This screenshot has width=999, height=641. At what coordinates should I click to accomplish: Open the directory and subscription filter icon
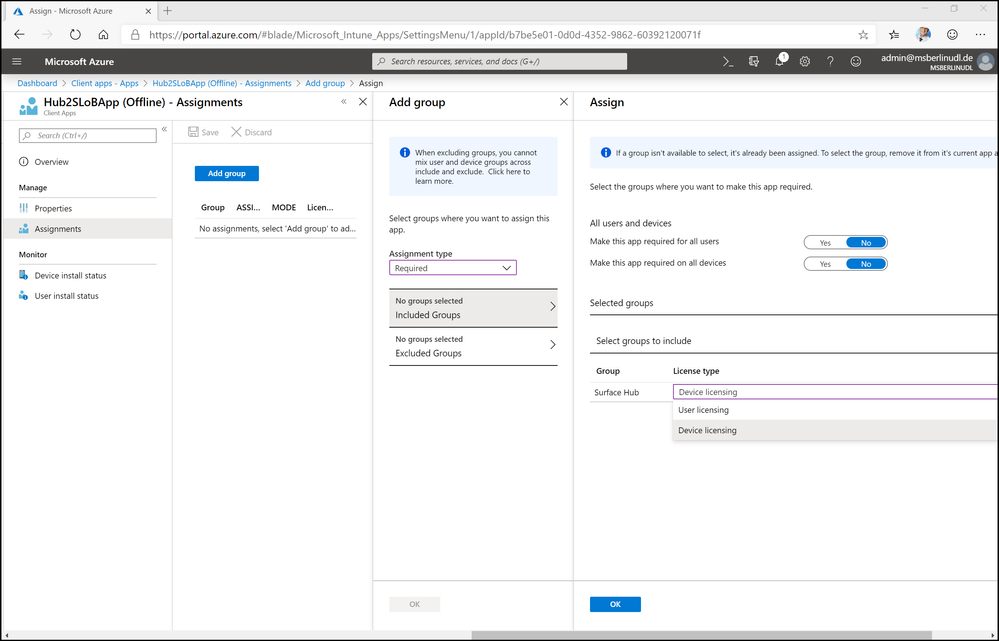coord(754,61)
